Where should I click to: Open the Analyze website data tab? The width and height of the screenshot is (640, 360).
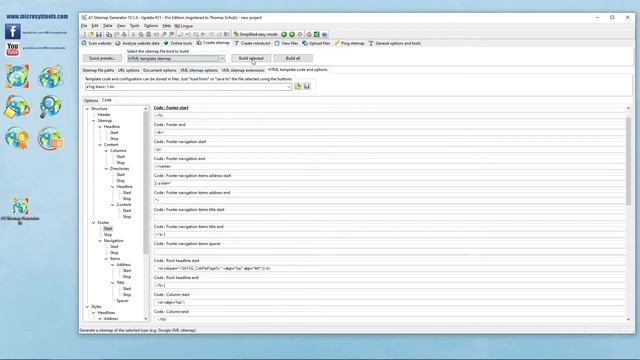pyautogui.click(x=138, y=43)
